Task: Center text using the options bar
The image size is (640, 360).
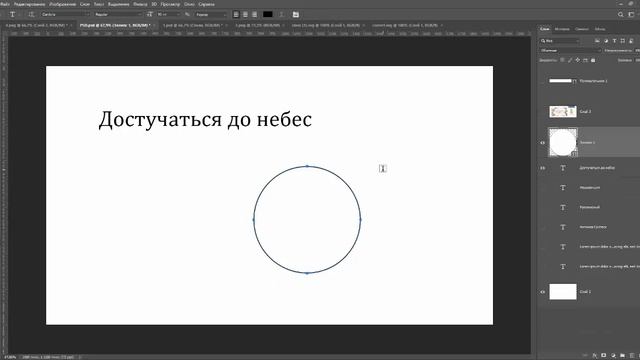Action: point(245,14)
